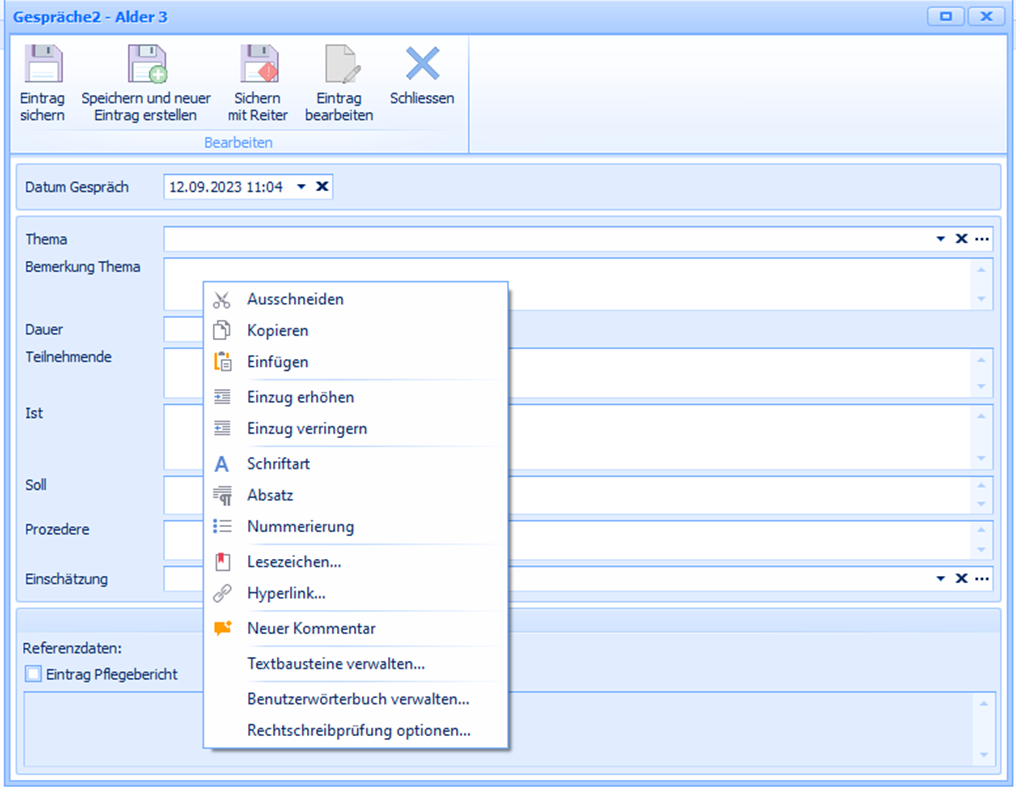Expand the Datum Gespräch date dropdown
The image size is (1016, 788).
click(x=301, y=187)
